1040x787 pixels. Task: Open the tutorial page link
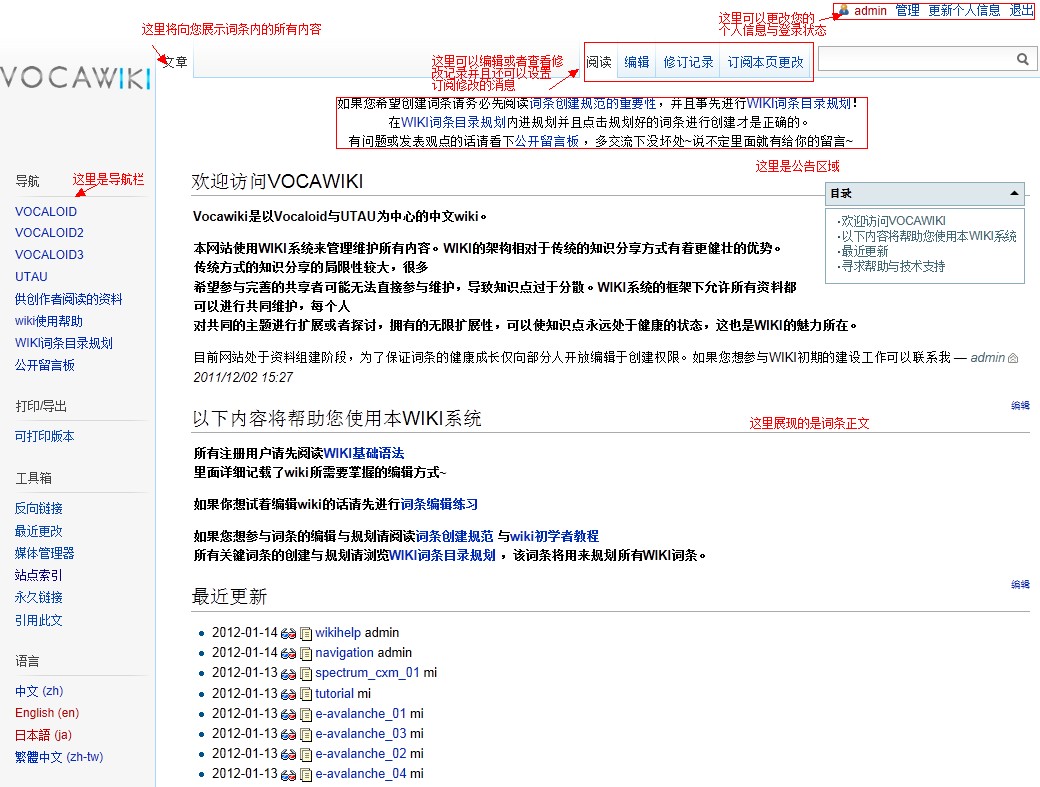tap(334, 694)
